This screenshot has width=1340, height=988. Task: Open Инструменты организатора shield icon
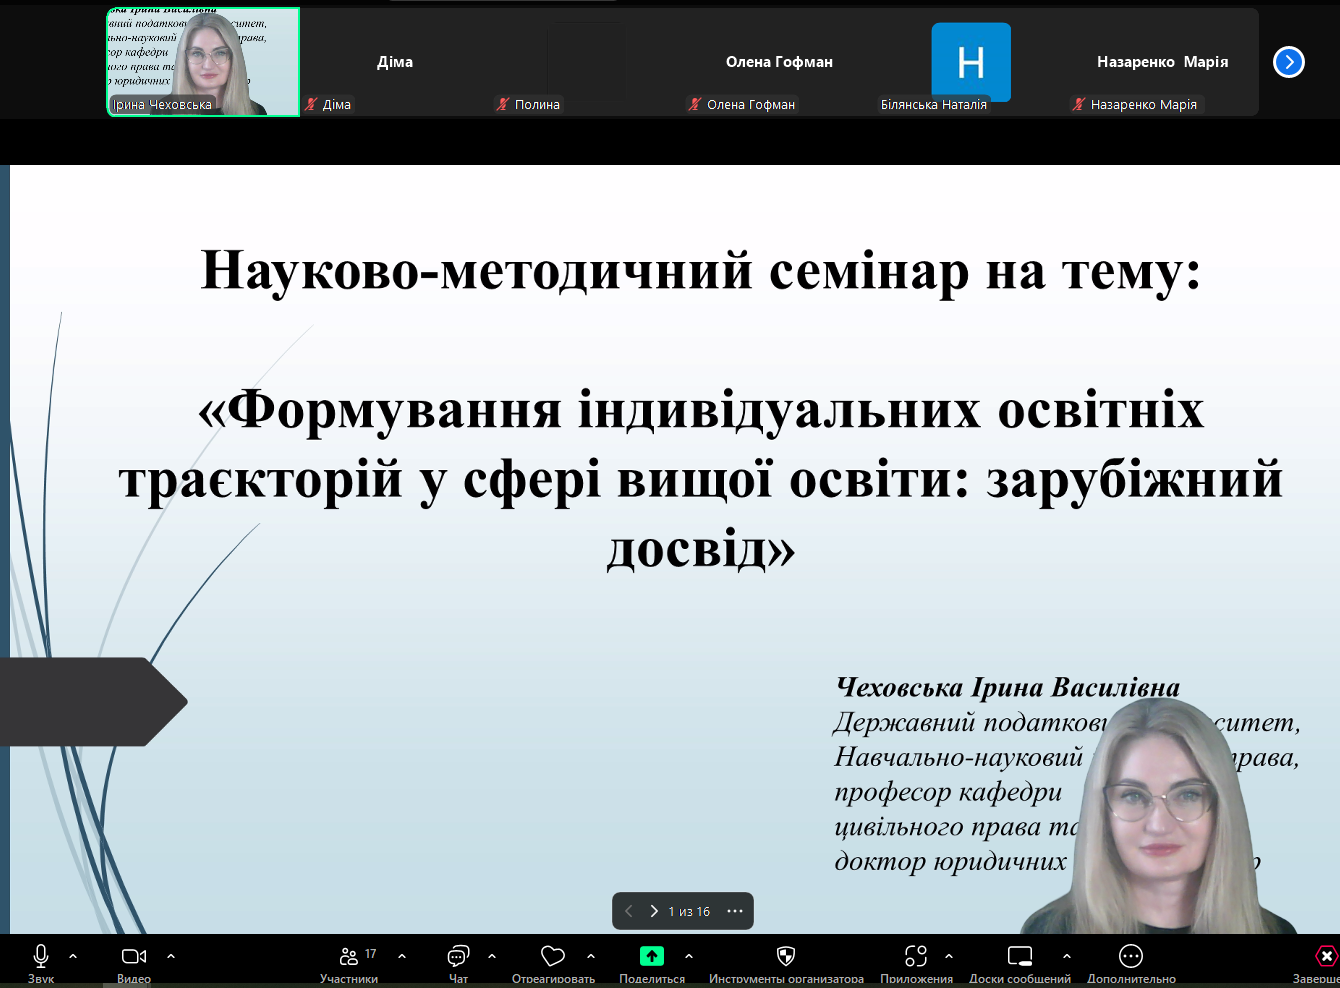[786, 956]
